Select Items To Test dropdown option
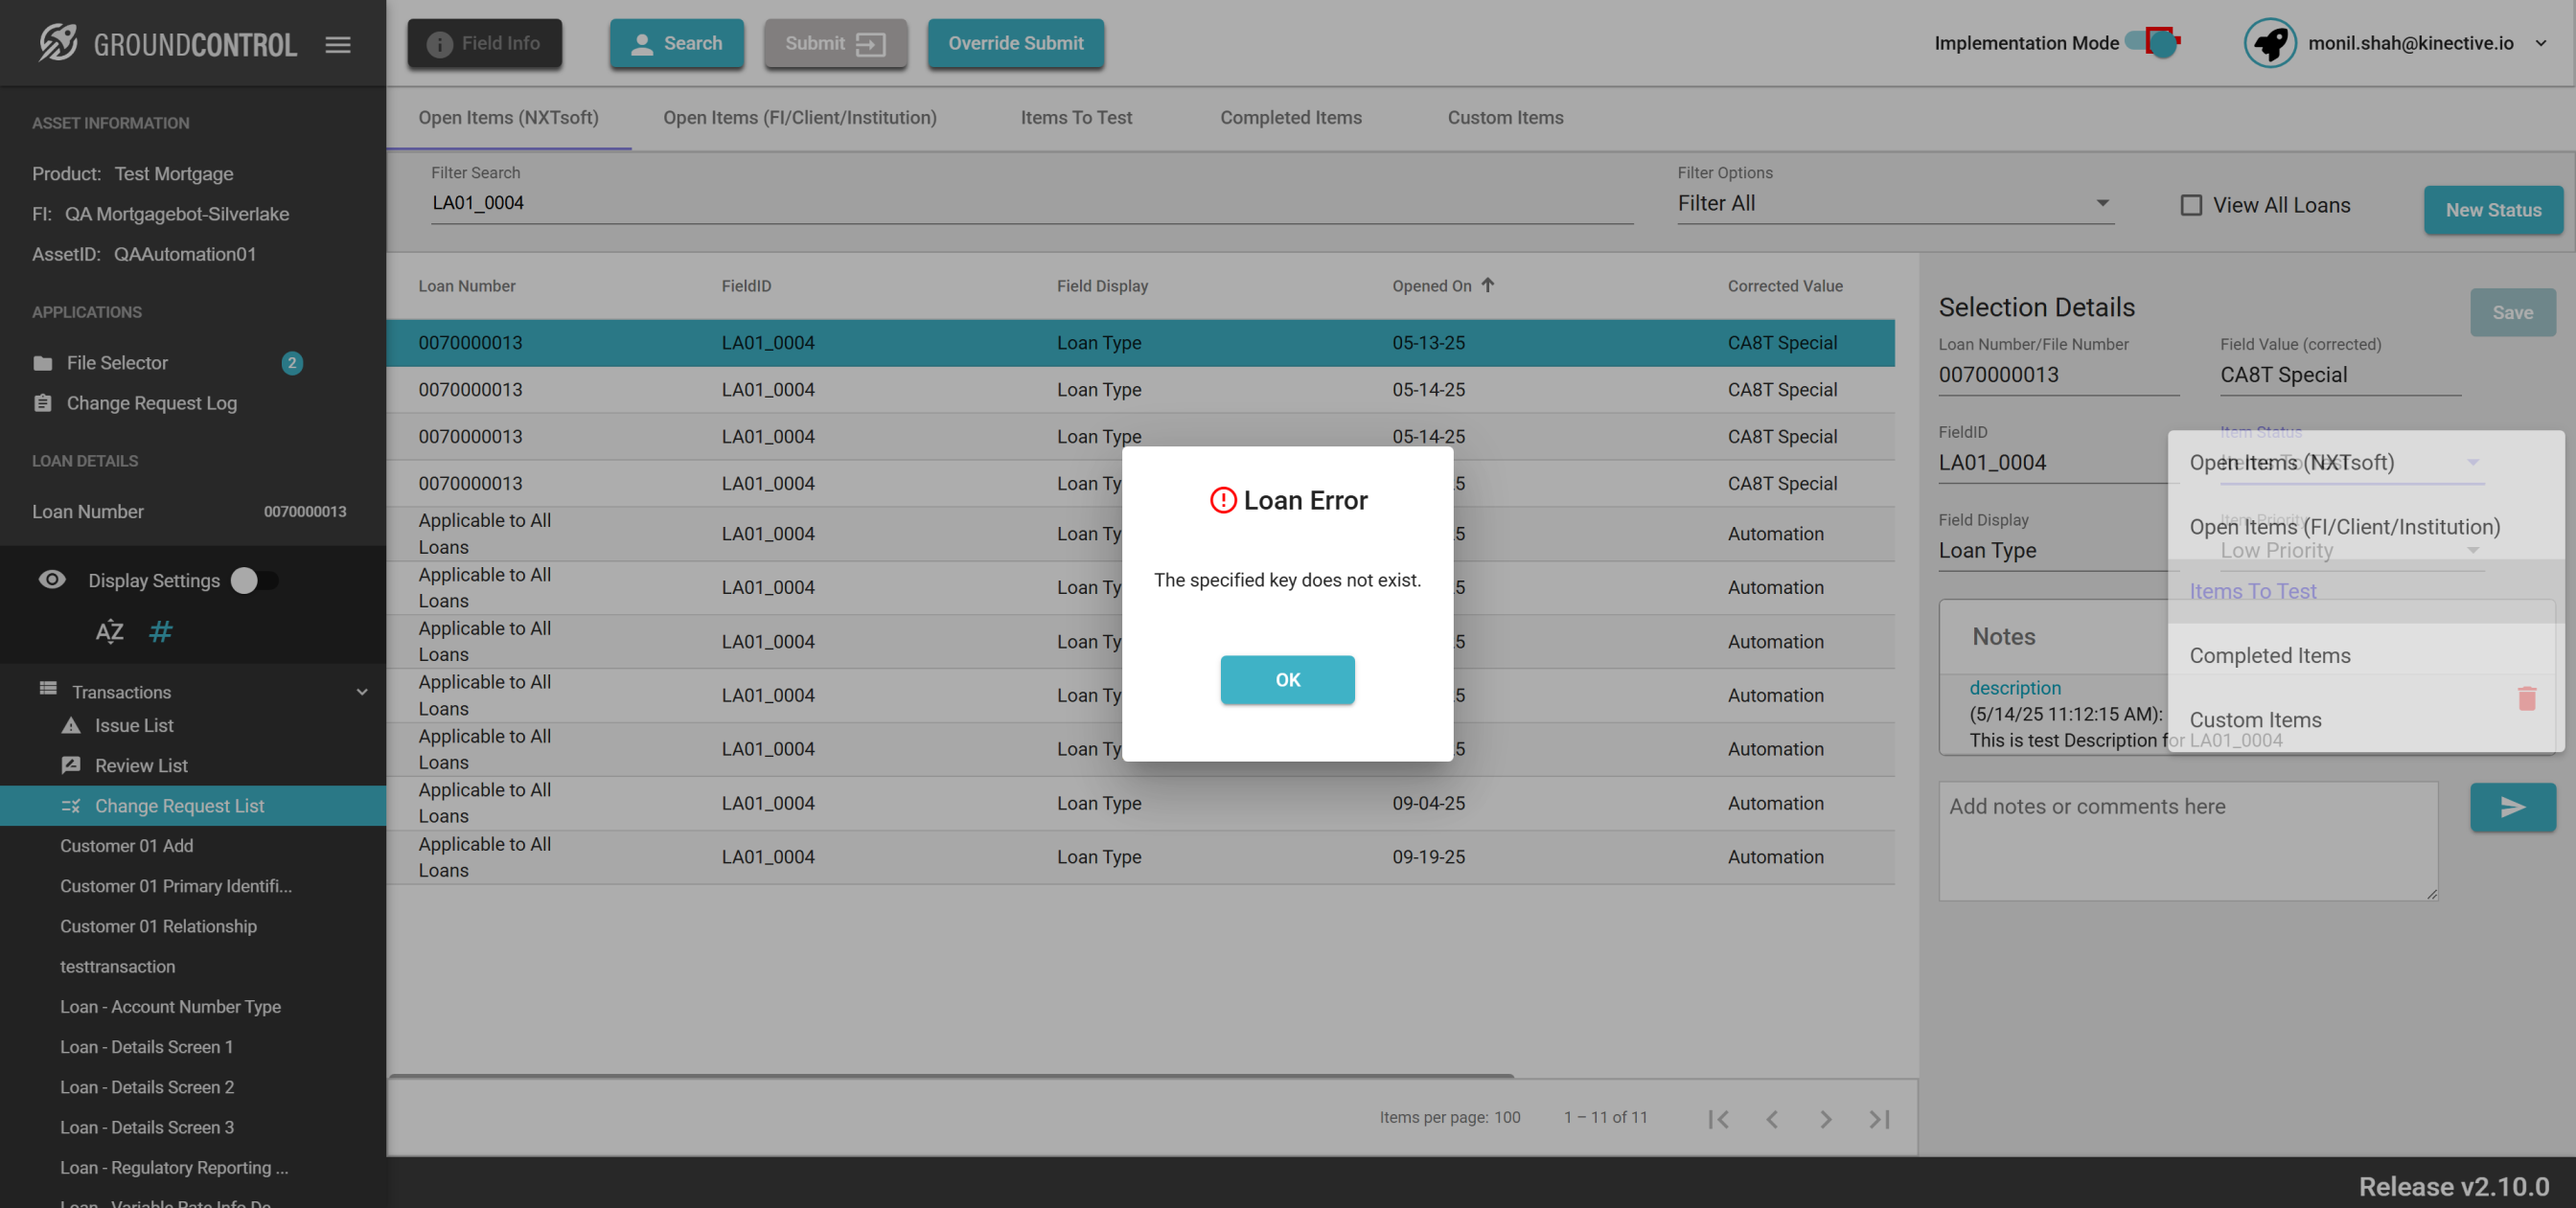 click(2252, 591)
